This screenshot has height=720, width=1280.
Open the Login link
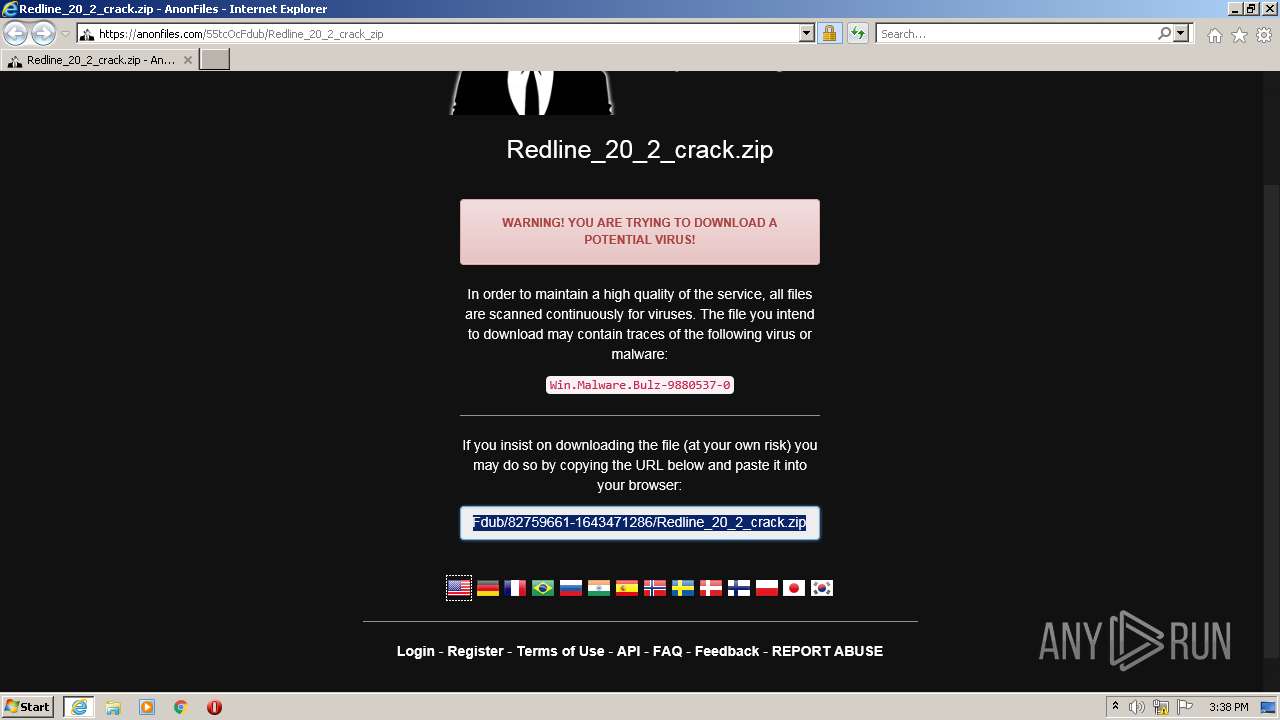tap(415, 651)
